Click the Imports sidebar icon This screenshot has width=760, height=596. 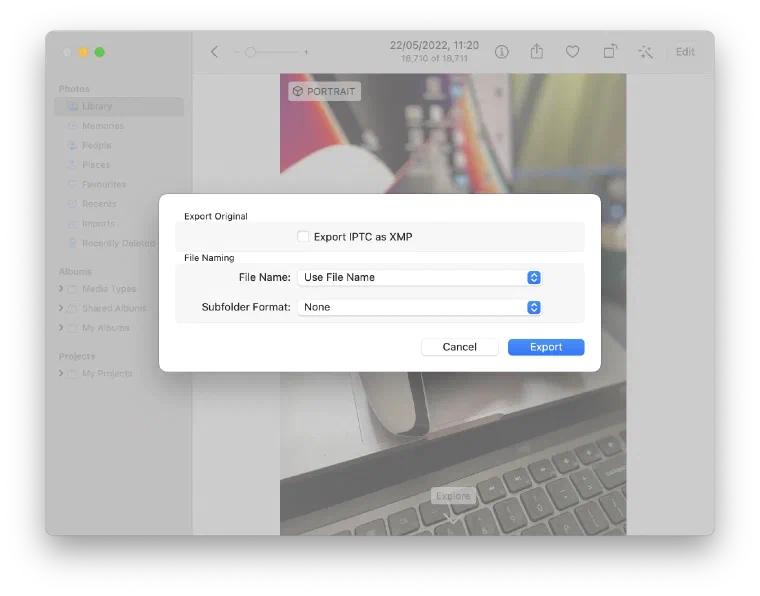pos(72,223)
